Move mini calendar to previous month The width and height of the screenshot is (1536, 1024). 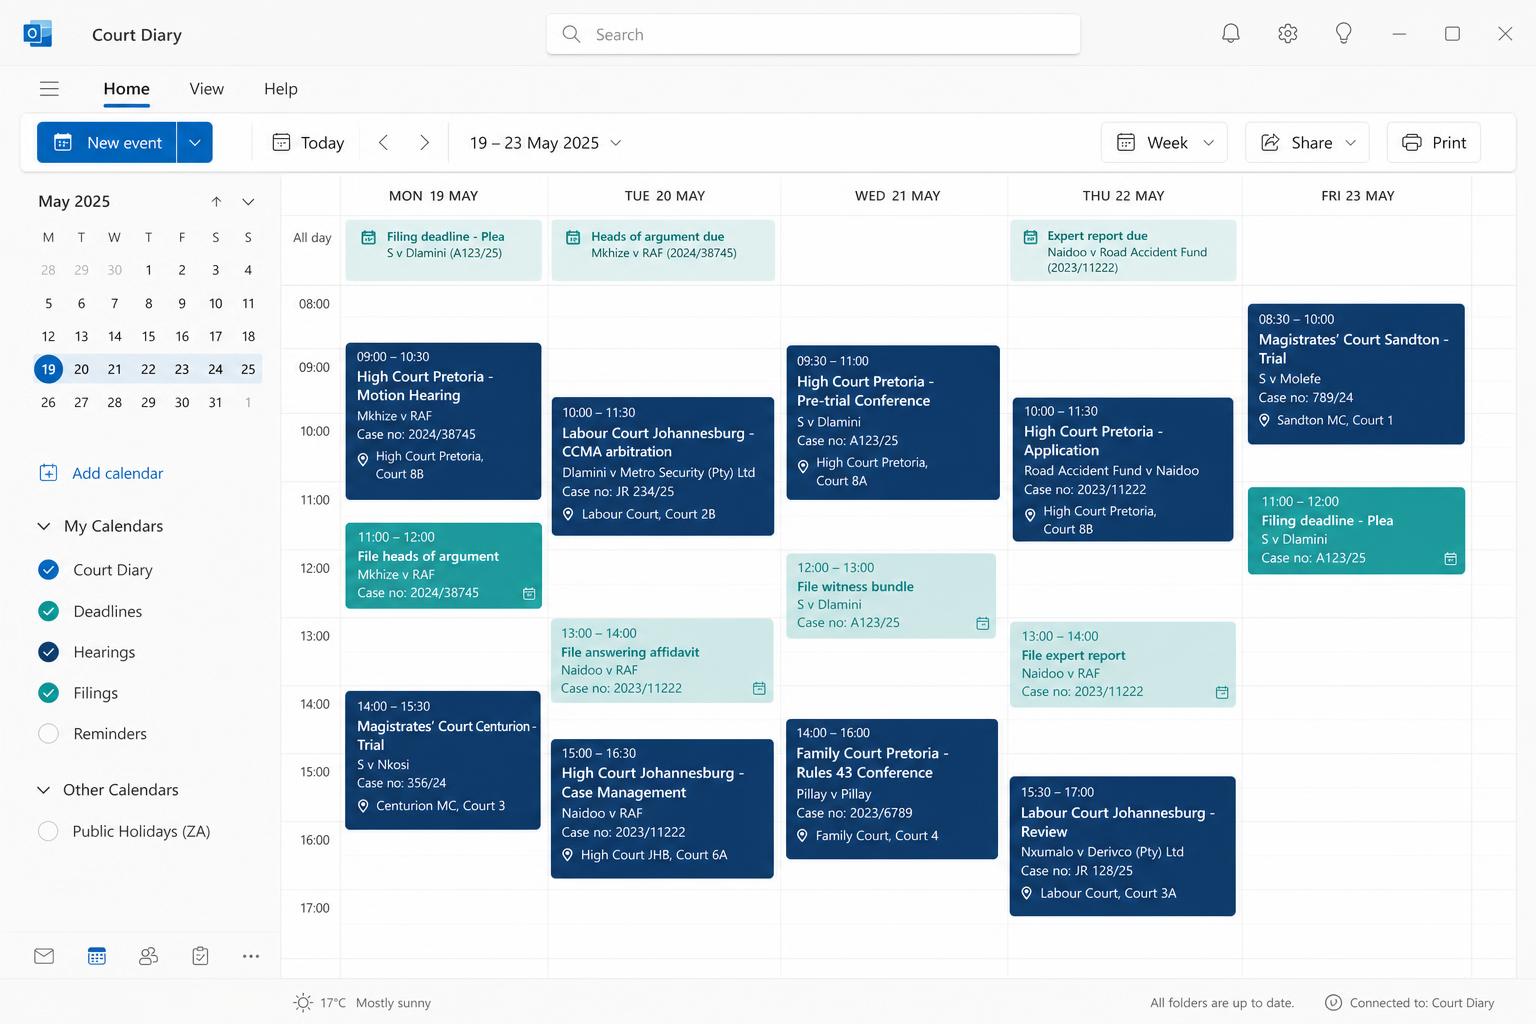[x=216, y=202]
